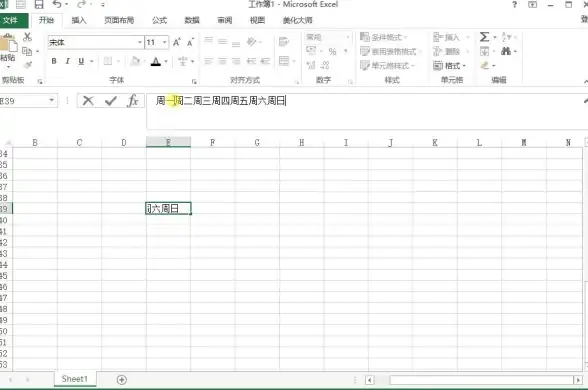Viewport: 588px width, 390px height.
Task: Click the Fill down icon in editing group
Action: click(x=484, y=51)
